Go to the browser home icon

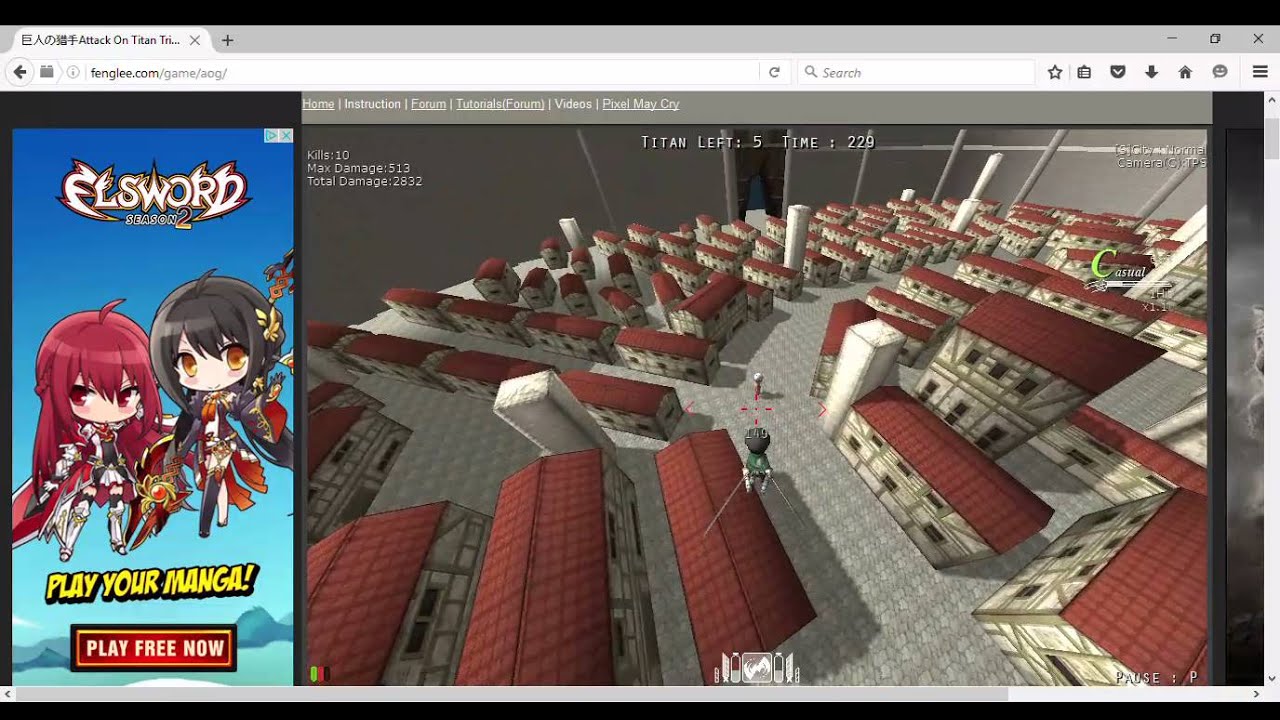tap(1185, 72)
